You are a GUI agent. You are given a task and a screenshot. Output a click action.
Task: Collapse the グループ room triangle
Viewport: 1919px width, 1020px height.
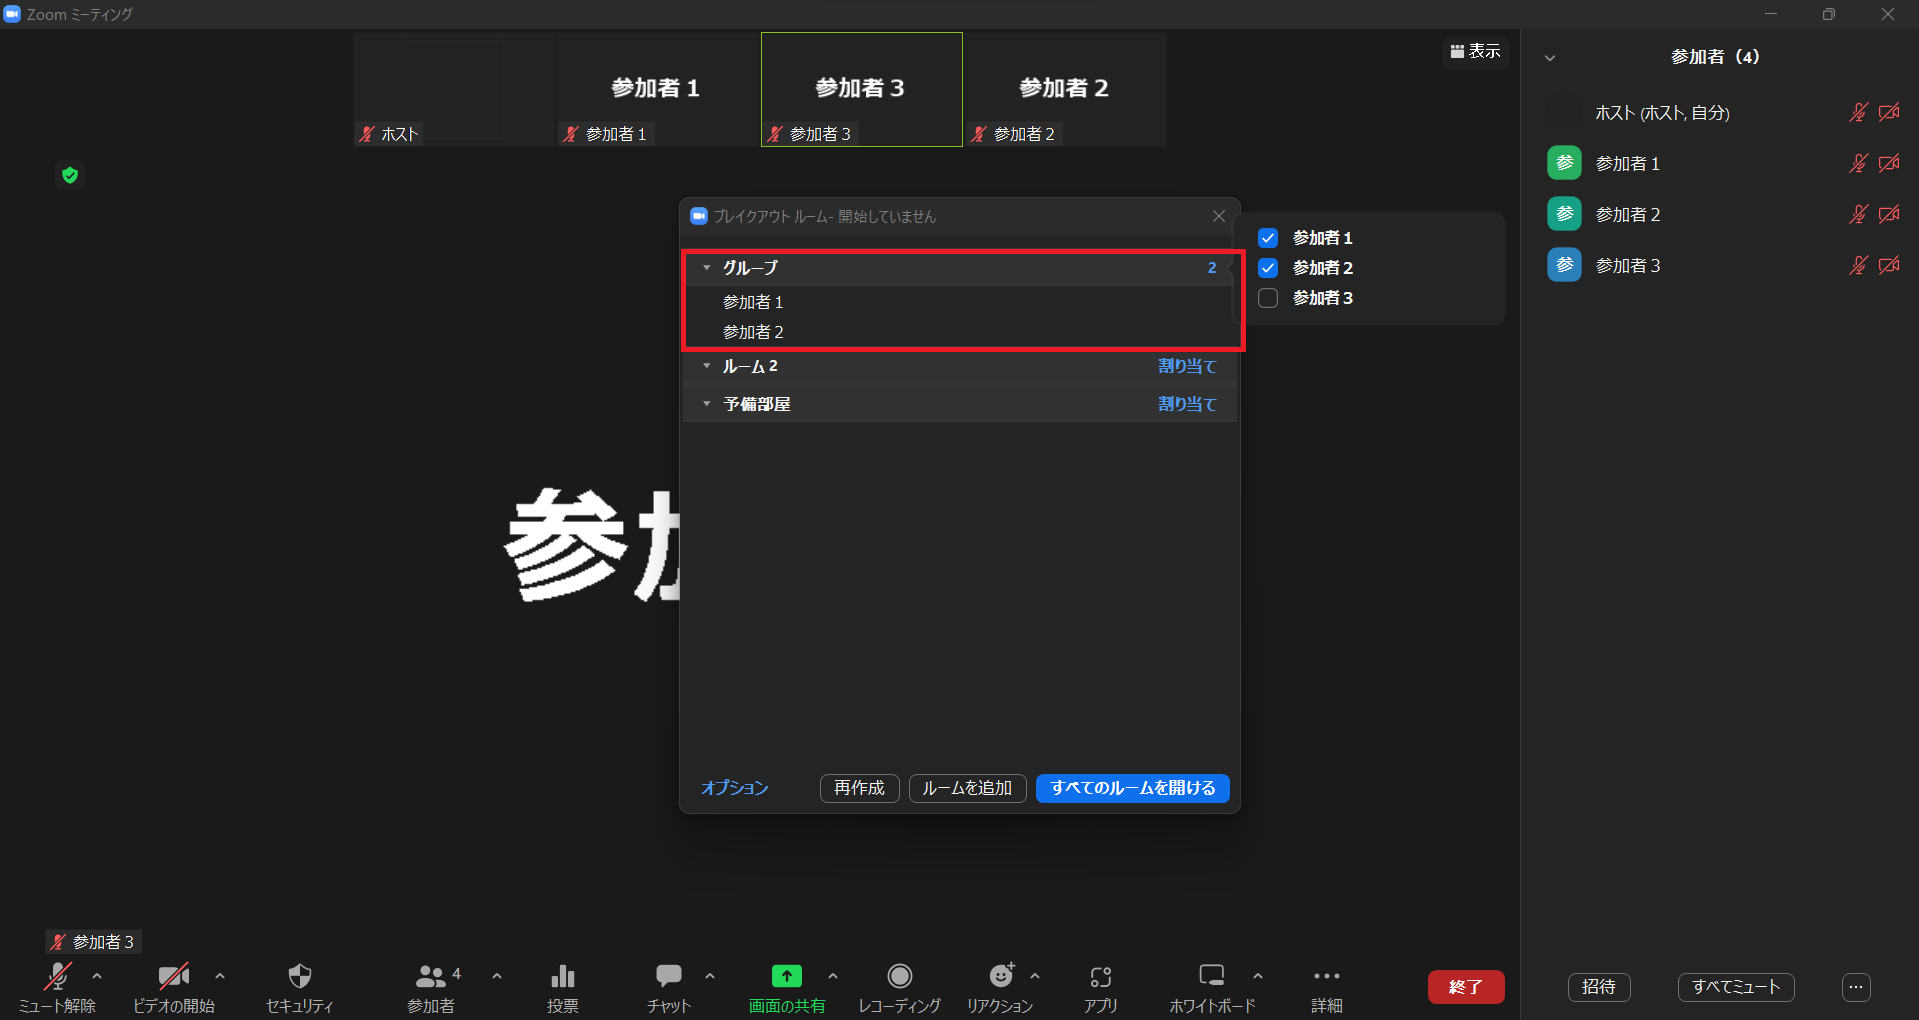coord(707,268)
